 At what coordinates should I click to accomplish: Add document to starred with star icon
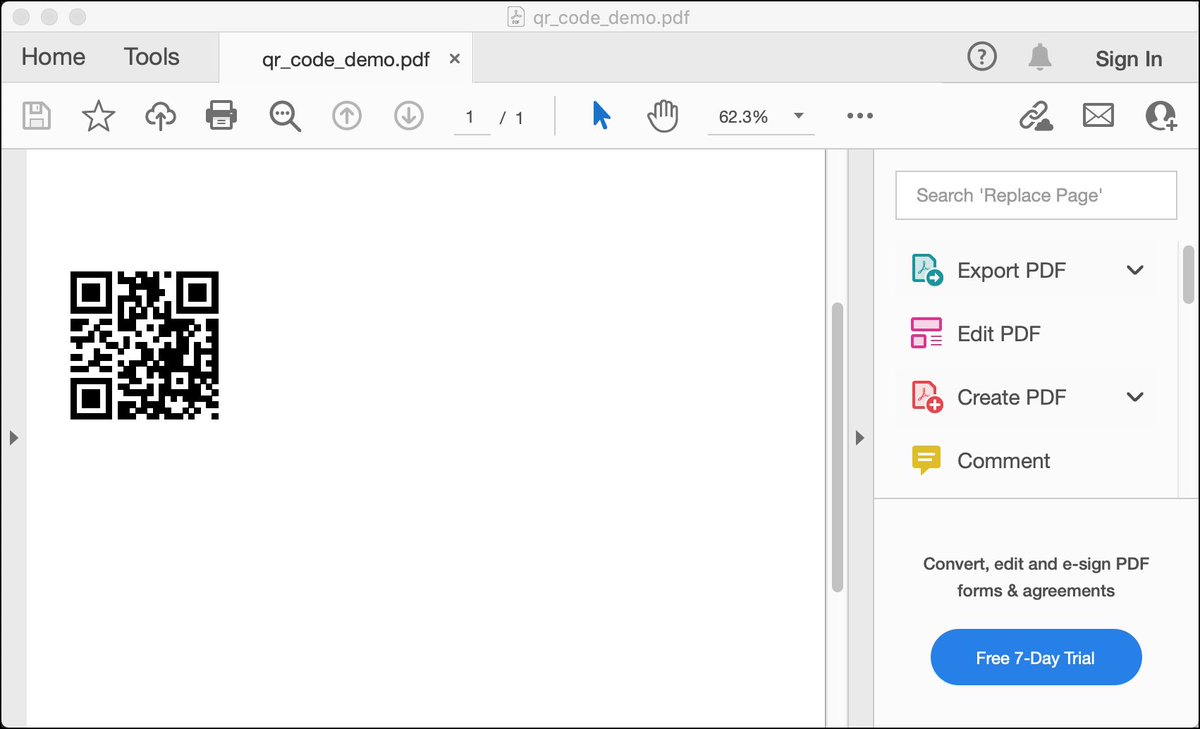(x=98, y=116)
